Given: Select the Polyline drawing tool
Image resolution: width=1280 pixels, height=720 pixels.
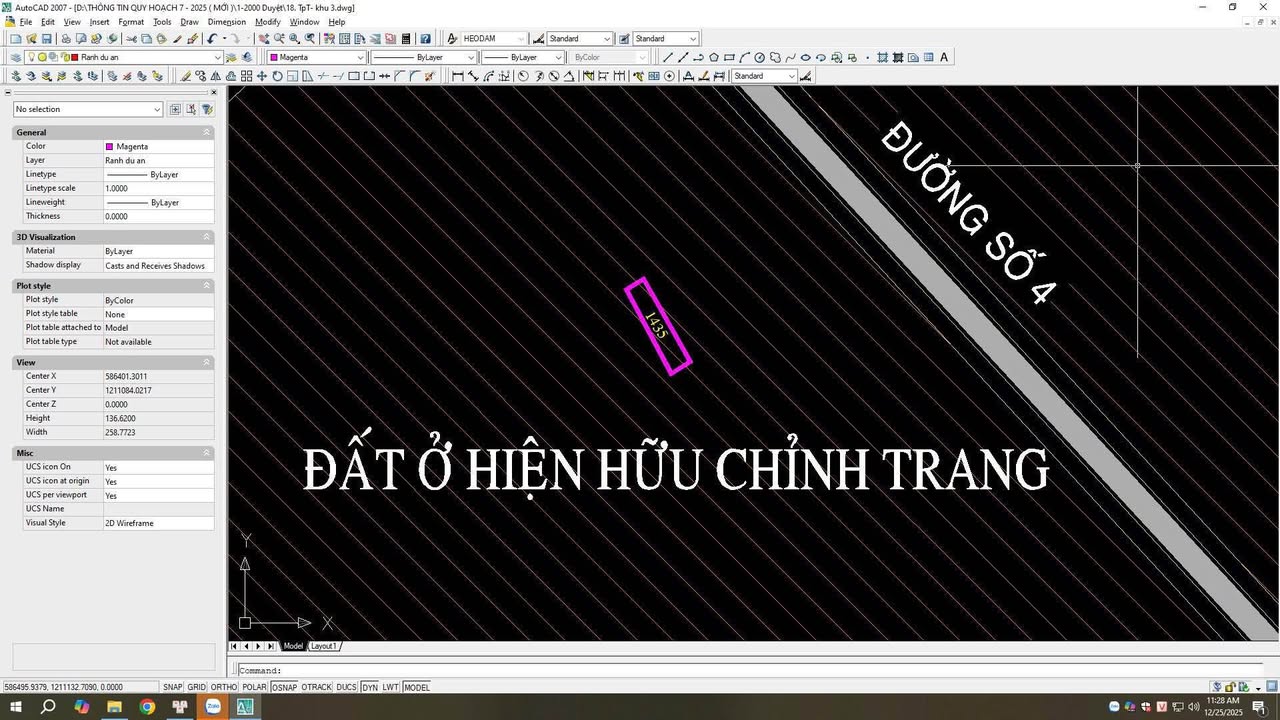Looking at the screenshot, I should coord(697,57).
